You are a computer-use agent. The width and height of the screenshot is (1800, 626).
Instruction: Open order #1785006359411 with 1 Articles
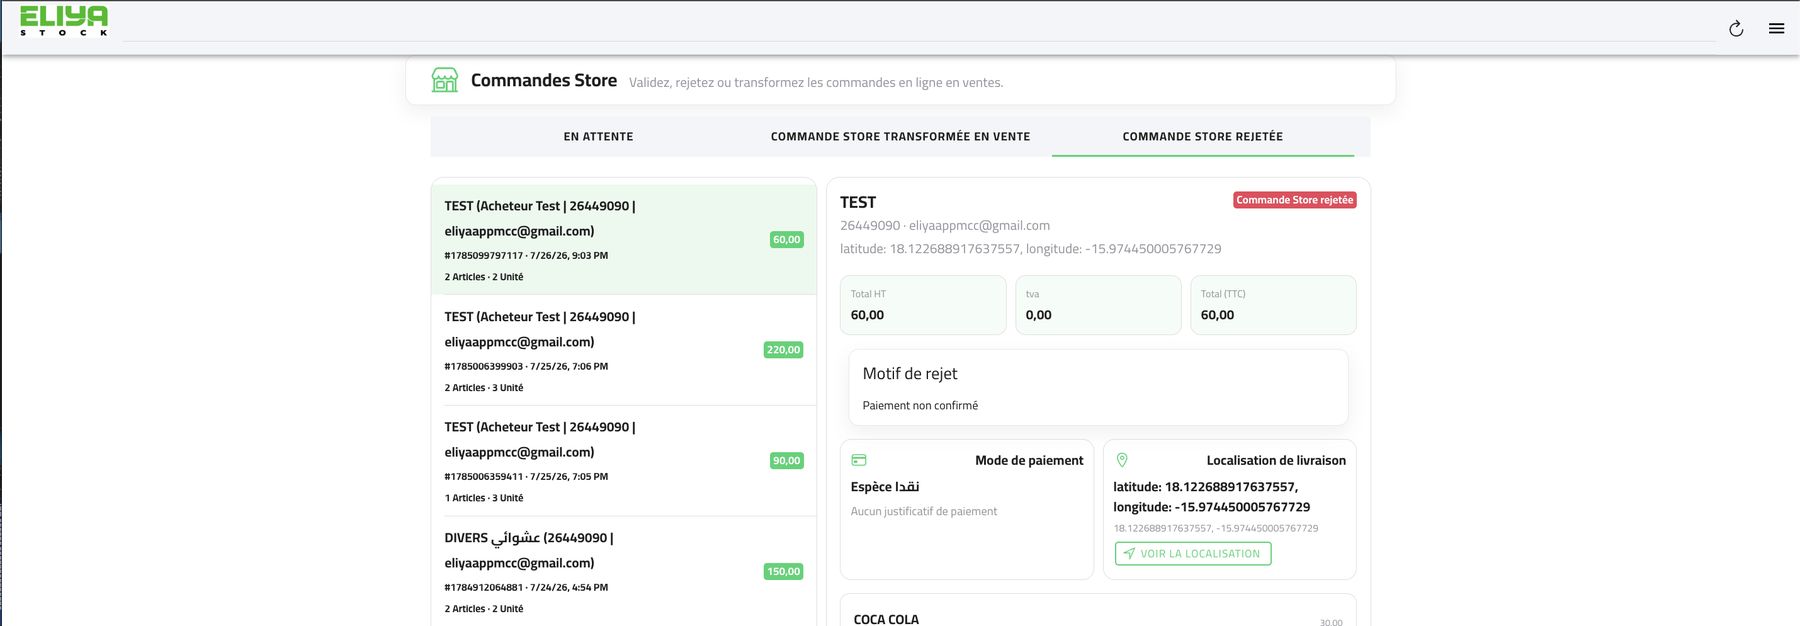pos(624,461)
